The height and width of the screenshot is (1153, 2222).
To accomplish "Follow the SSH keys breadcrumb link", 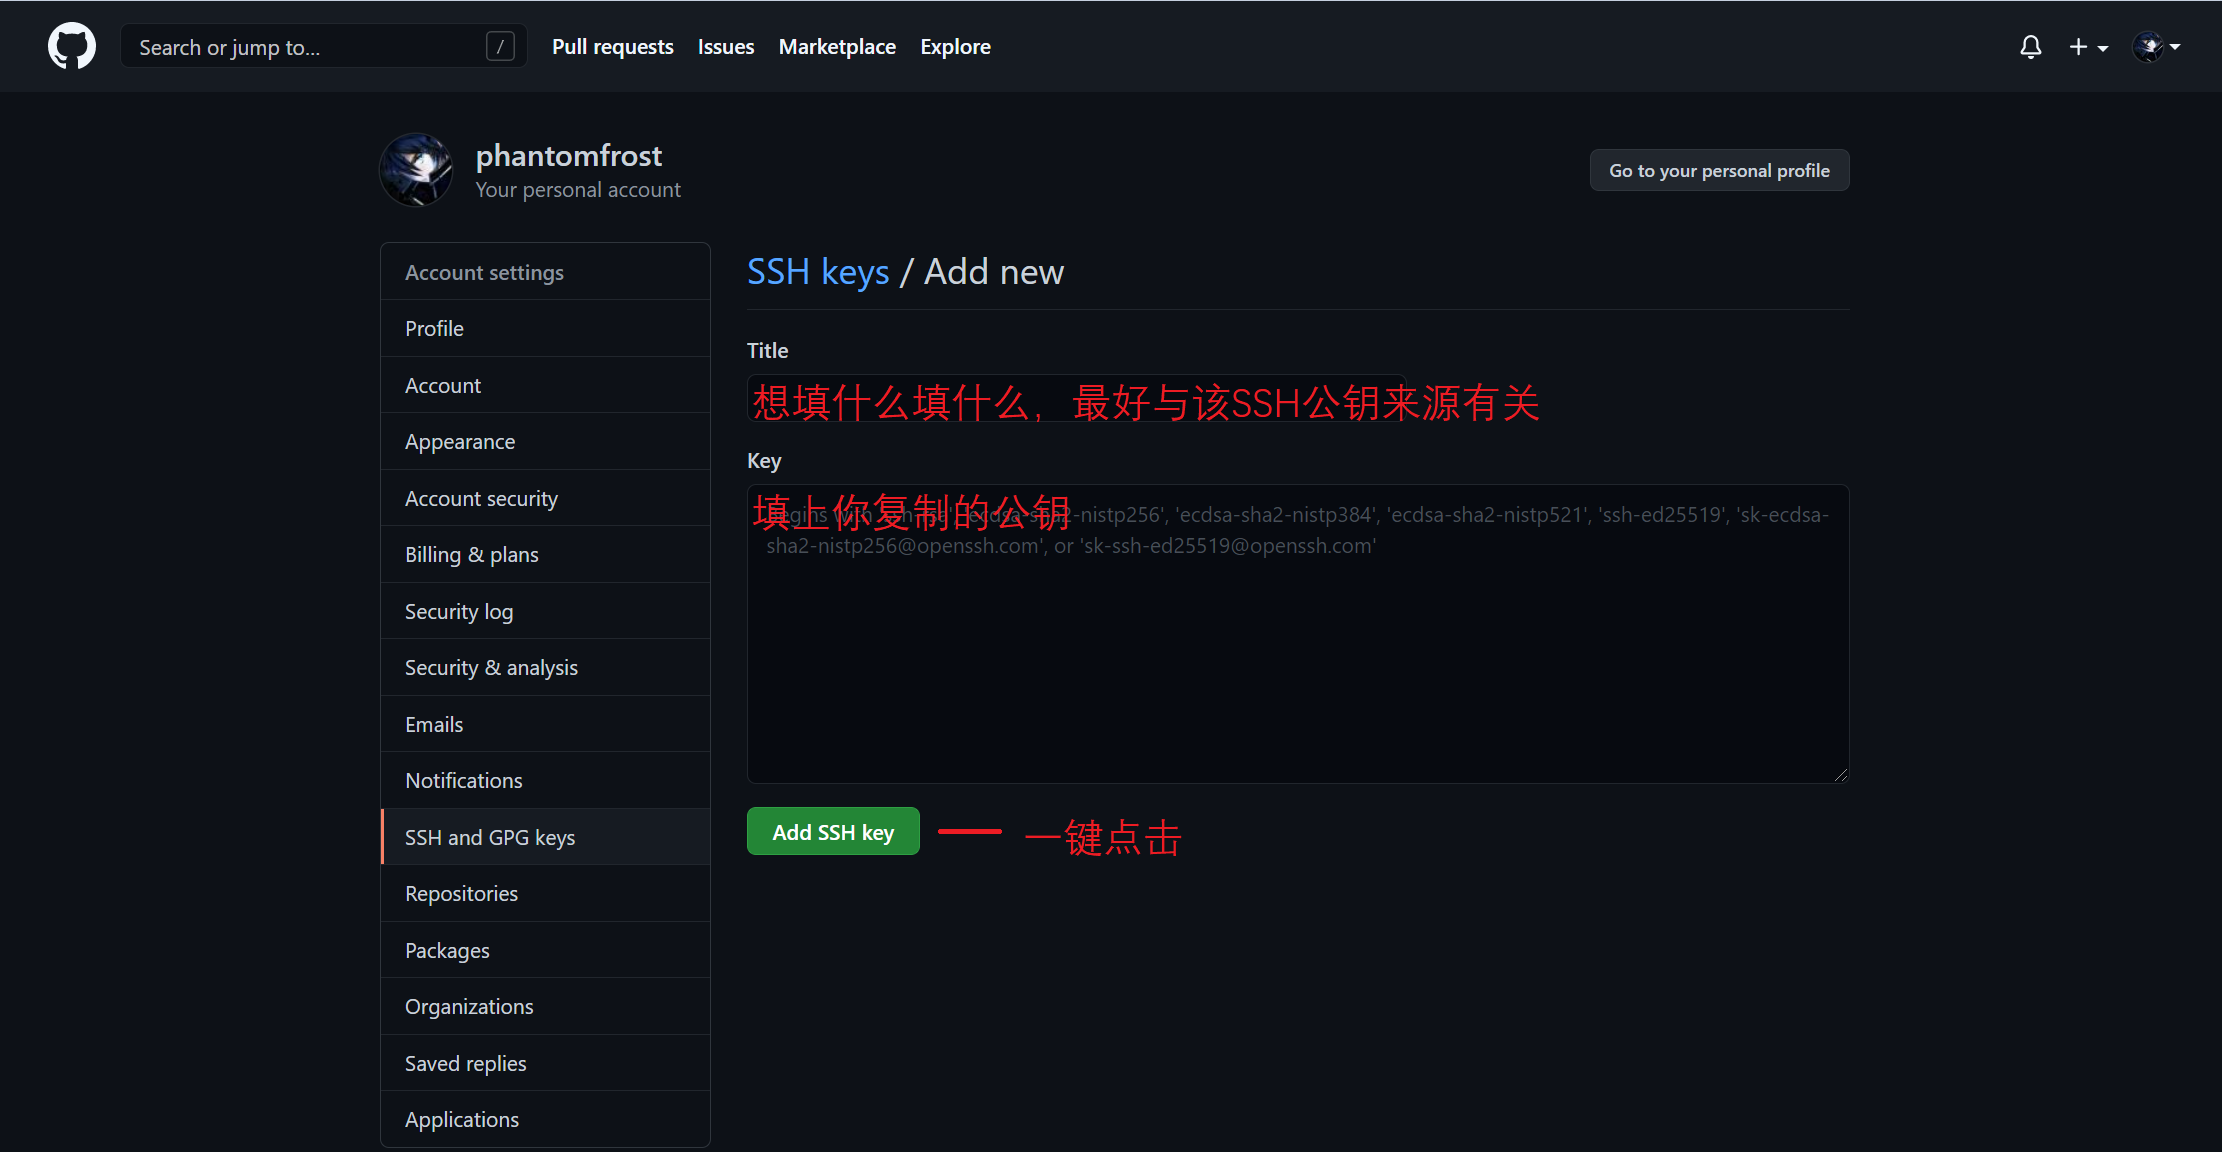I will point(818,272).
